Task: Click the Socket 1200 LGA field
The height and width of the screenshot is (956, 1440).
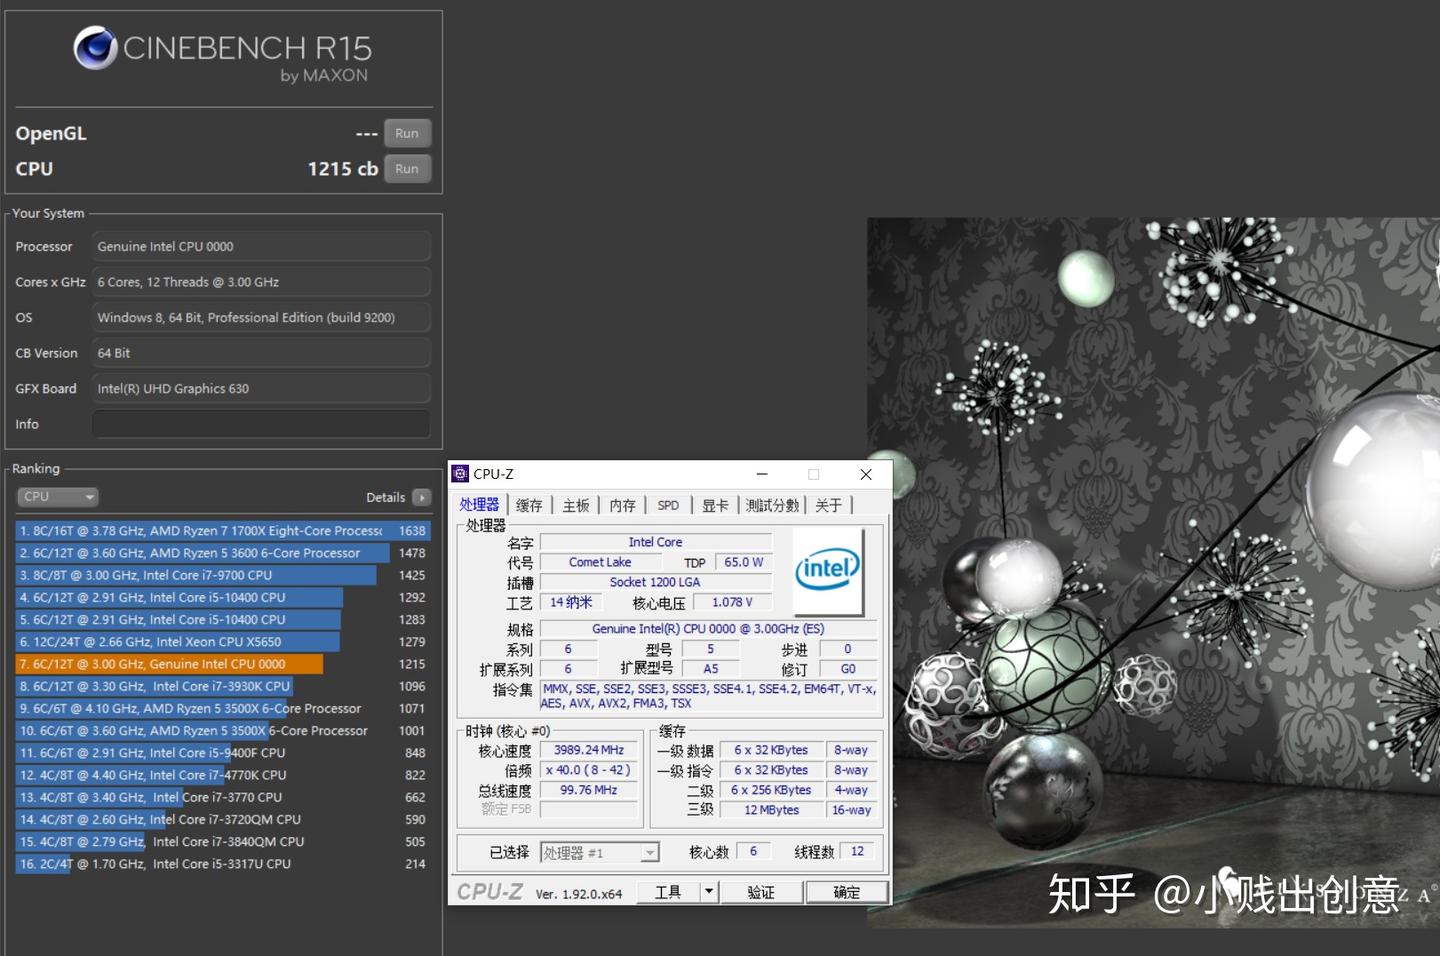Action: (x=655, y=582)
